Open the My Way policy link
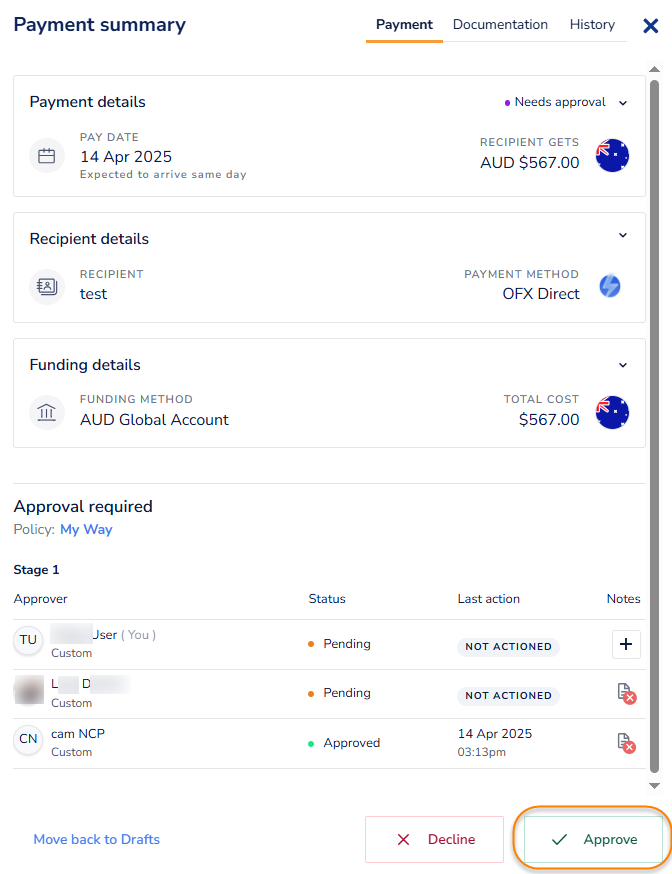 pos(86,529)
